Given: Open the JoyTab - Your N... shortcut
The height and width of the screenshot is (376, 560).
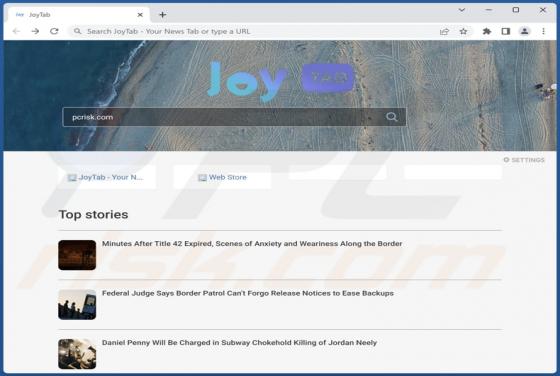Looking at the screenshot, I should tap(106, 177).
